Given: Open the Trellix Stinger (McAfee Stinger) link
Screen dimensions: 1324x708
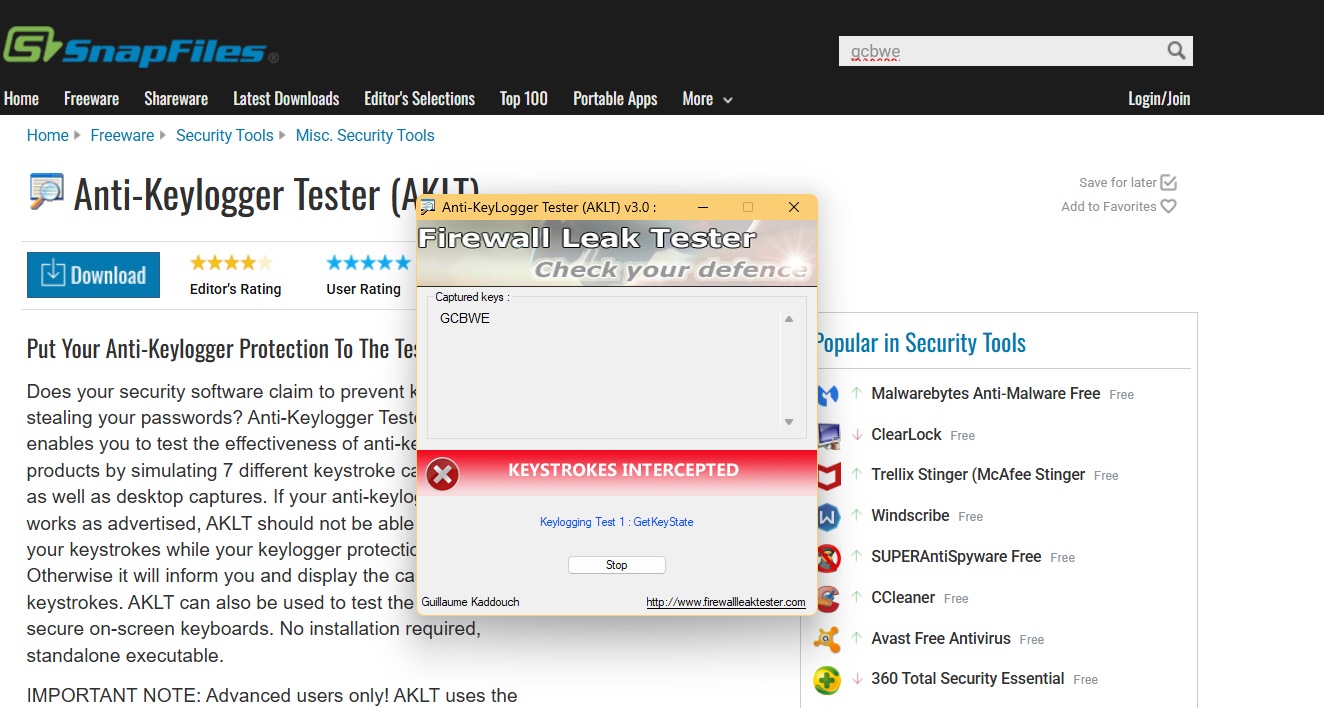Looking at the screenshot, I should (x=978, y=475).
